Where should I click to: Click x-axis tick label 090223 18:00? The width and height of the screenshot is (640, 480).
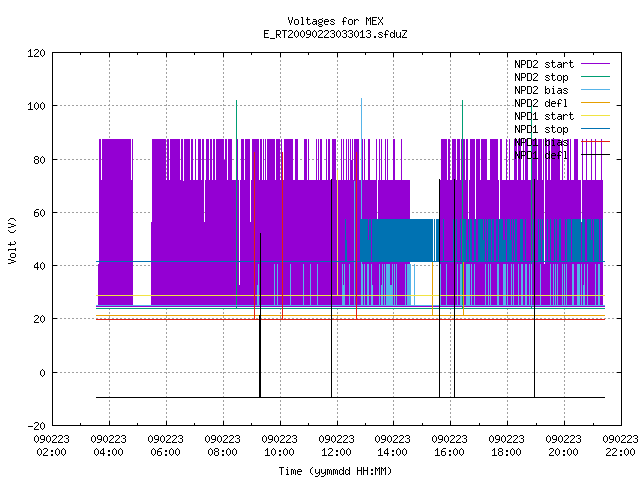point(507,446)
